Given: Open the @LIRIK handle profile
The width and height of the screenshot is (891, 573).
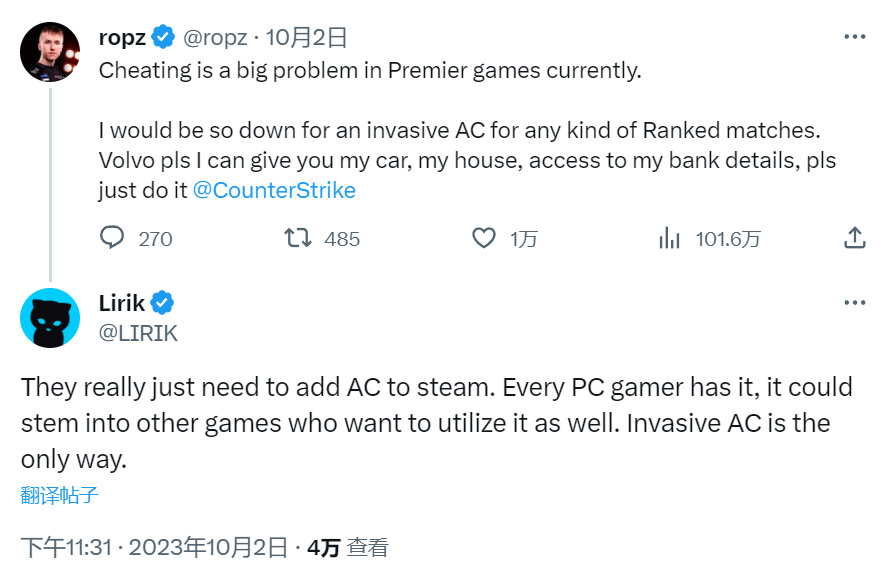Looking at the screenshot, I should 138,334.
